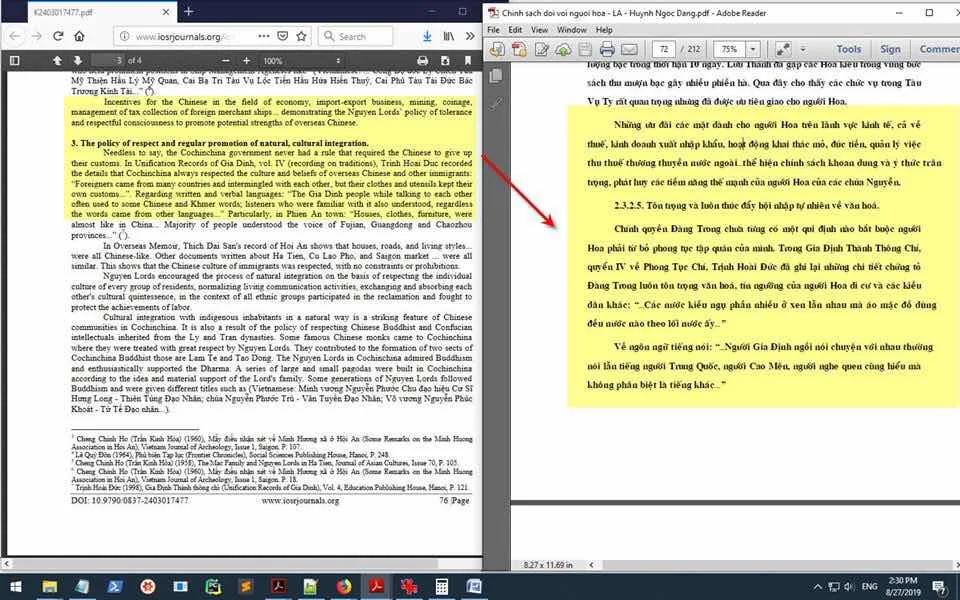Reload the page in Firefox
The image size is (960, 600).
(x=58, y=36)
